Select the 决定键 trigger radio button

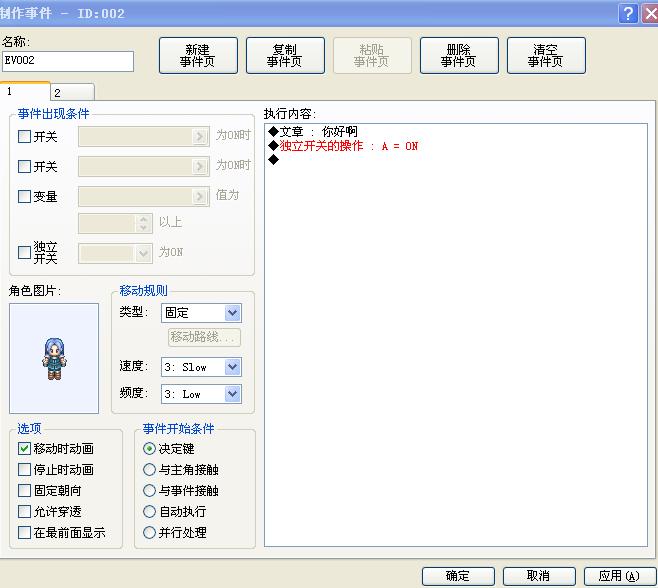pos(149,449)
